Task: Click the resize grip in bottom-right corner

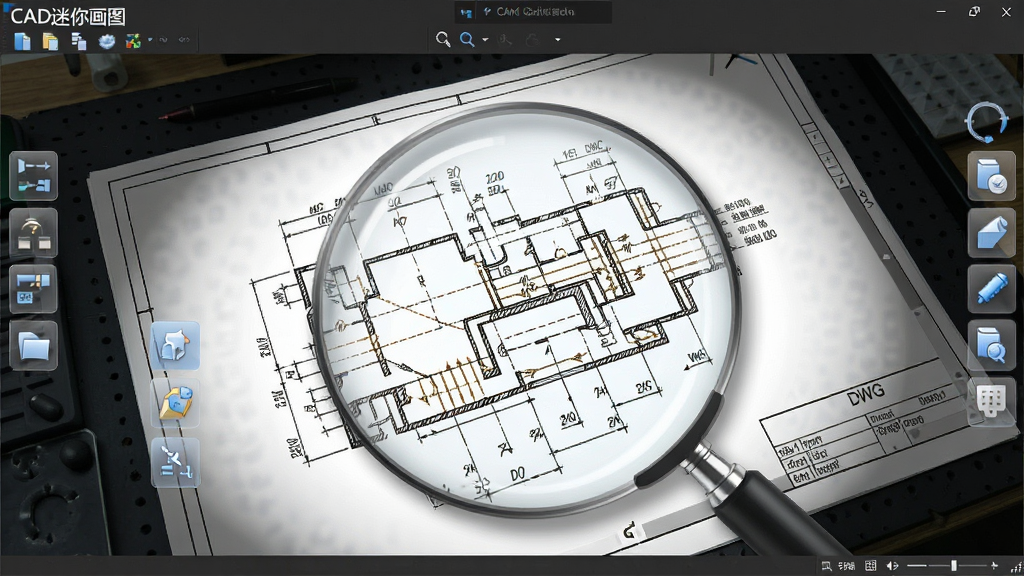Action: (x=1016, y=568)
